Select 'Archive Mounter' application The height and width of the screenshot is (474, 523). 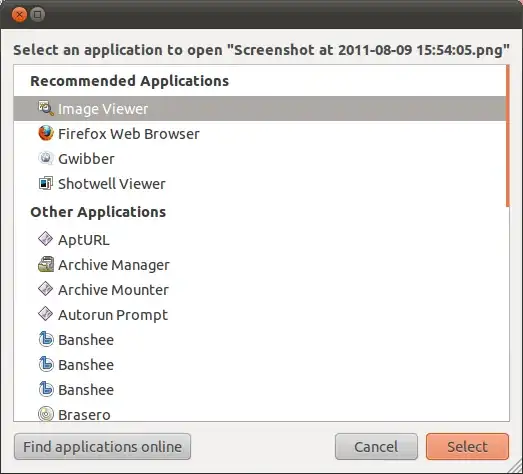coord(260,290)
